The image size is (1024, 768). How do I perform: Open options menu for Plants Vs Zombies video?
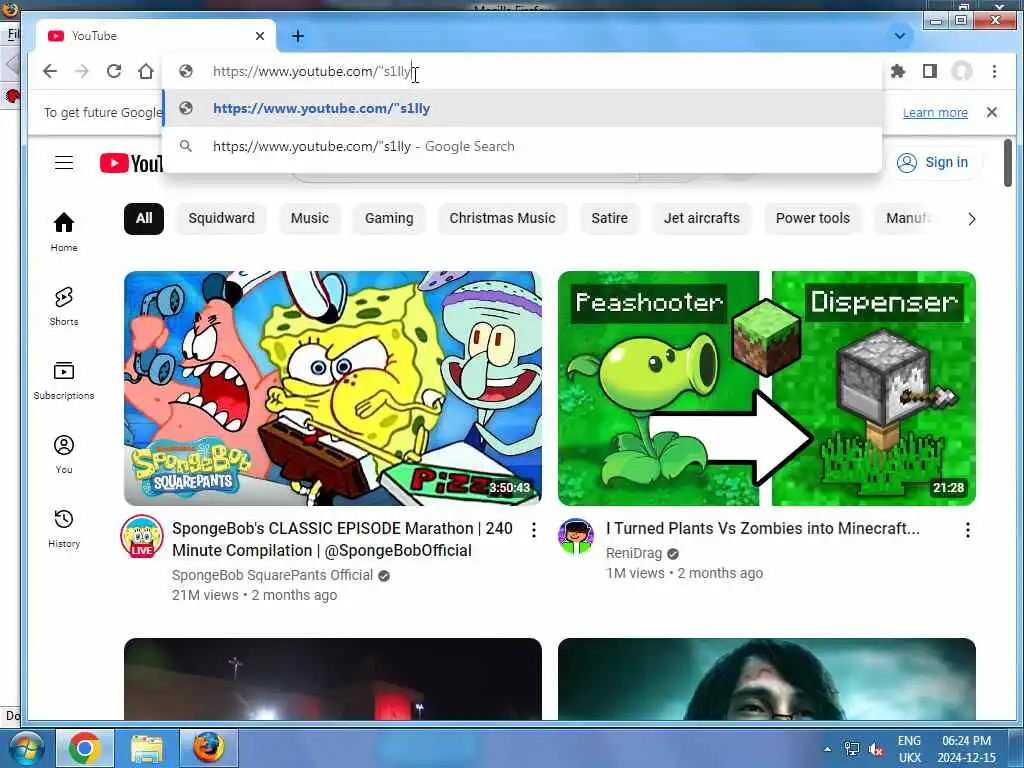[967, 530]
